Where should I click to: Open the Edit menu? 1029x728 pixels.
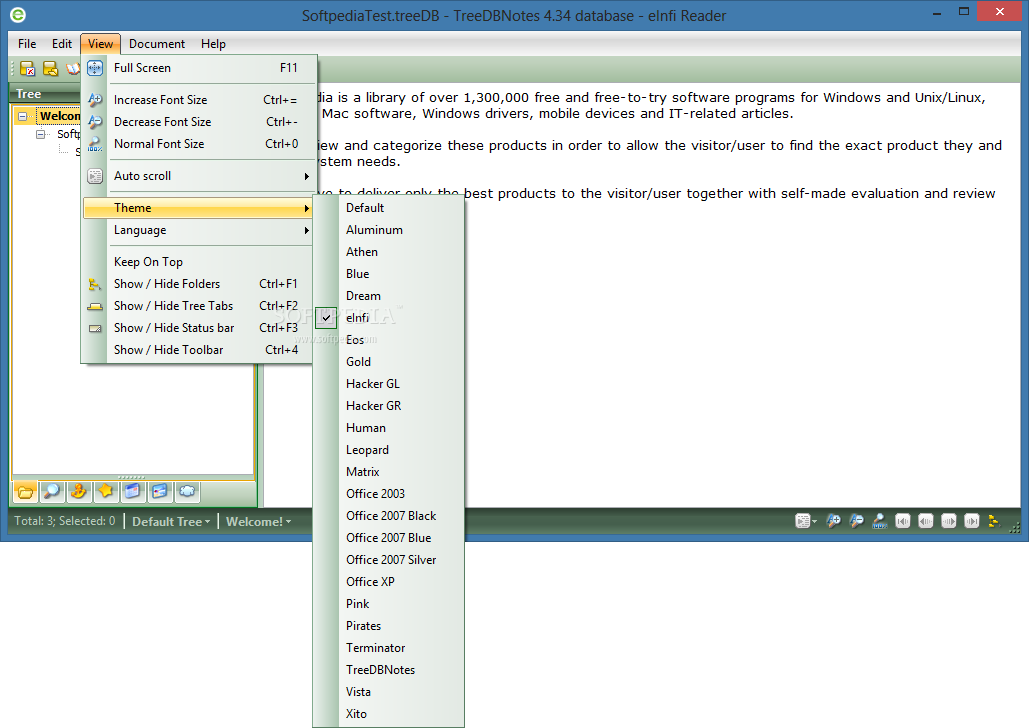coord(62,44)
